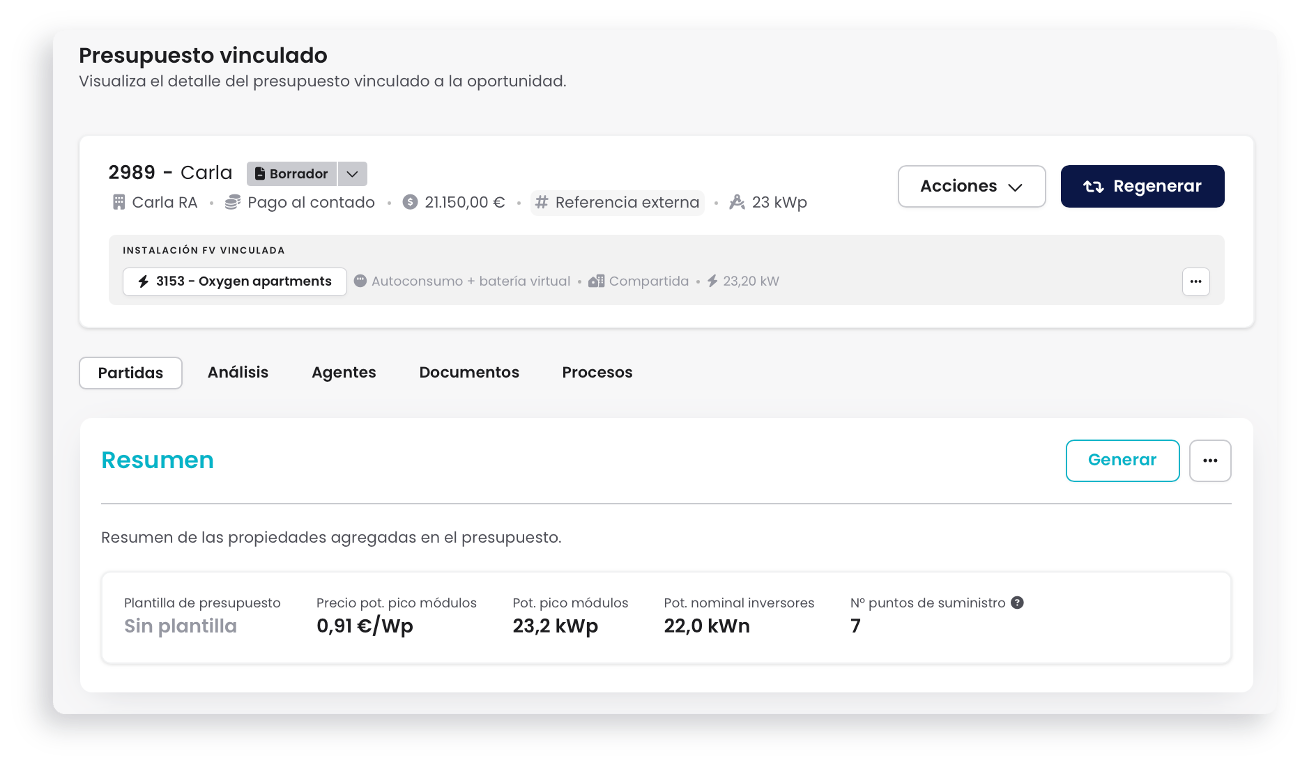The height and width of the screenshot is (766, 1306).
Task: Click the Compartida text
Action: [x=649, y=281]
